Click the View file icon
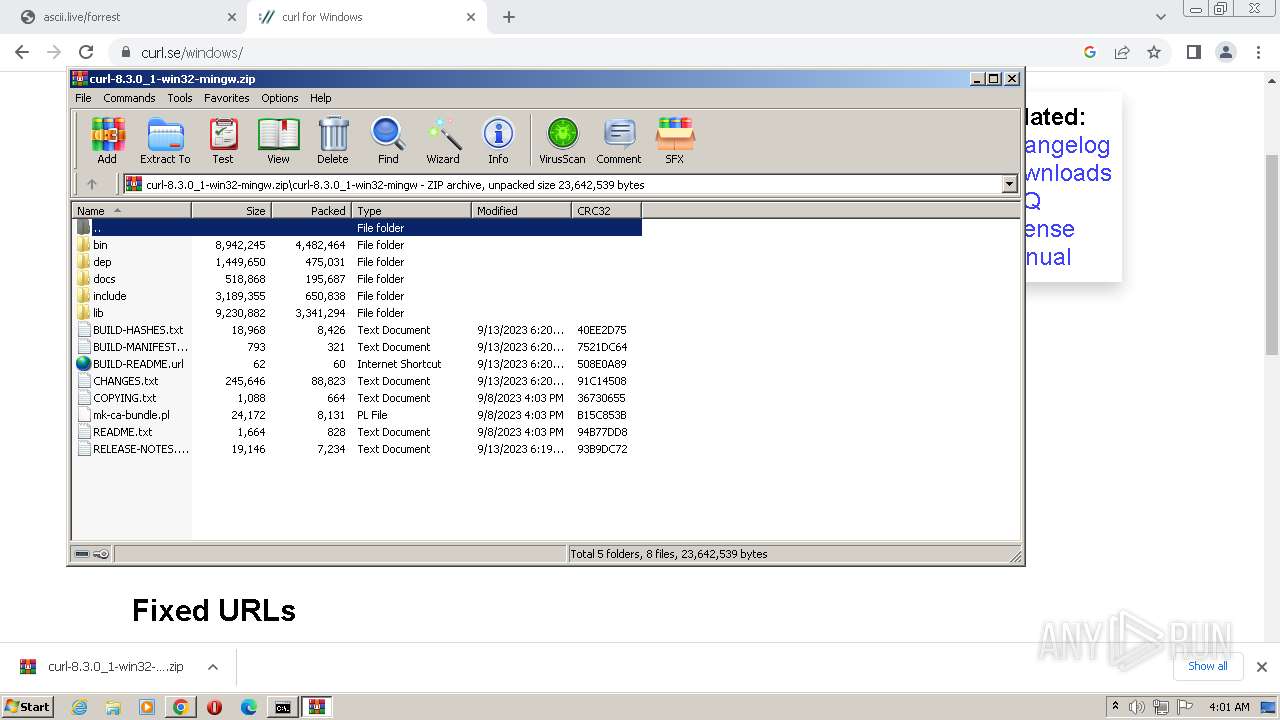 (x=278, y=140)
